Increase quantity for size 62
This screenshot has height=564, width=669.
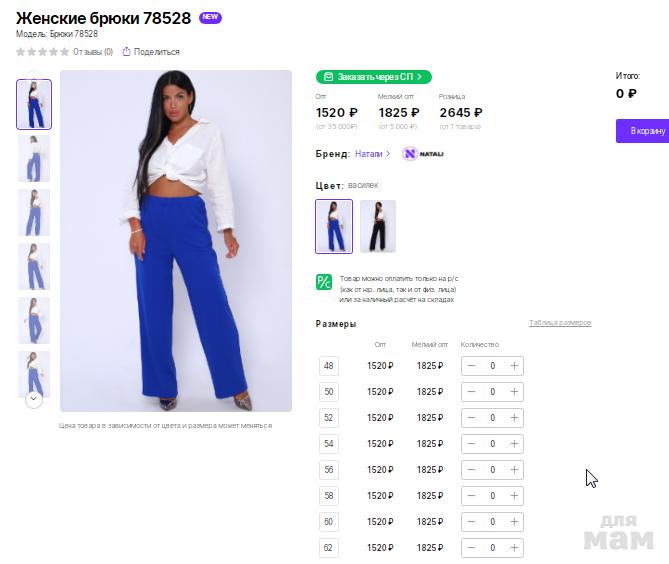pyautogui.click(x=514, y=548)
